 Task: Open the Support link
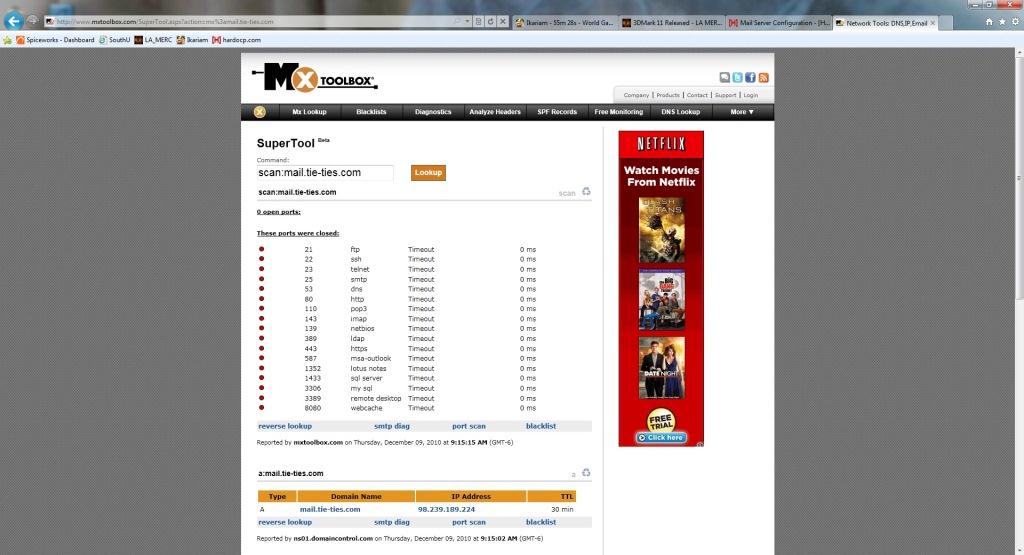(x=725, y=95)
